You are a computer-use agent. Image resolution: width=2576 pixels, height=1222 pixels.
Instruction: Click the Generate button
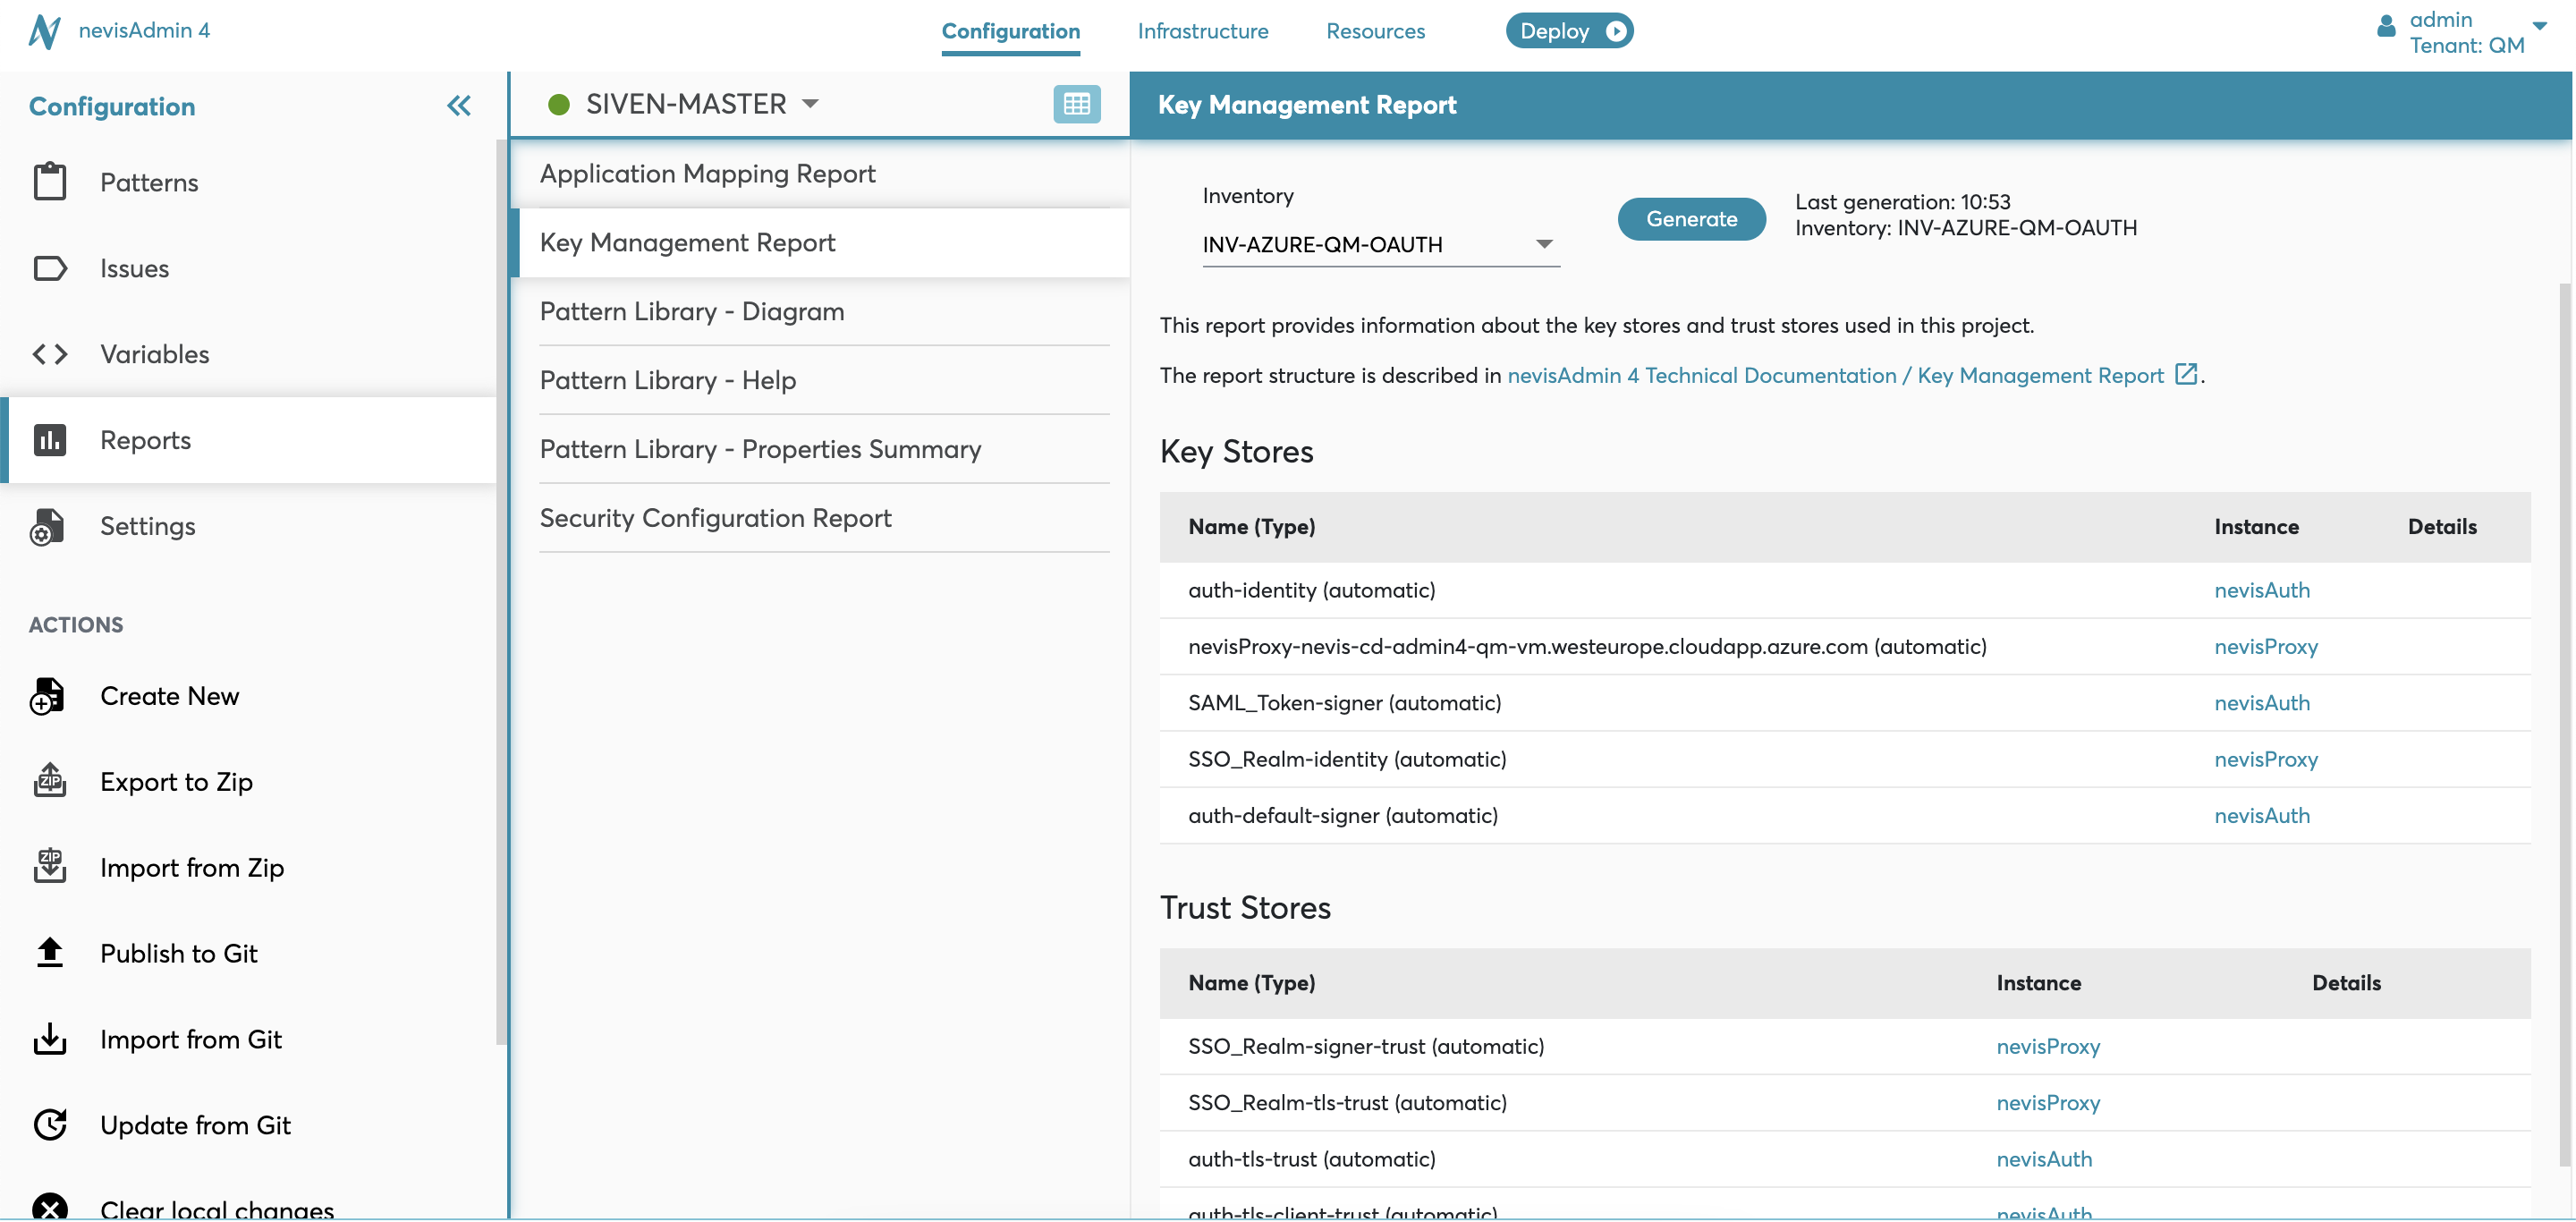tap(1692, 218)
